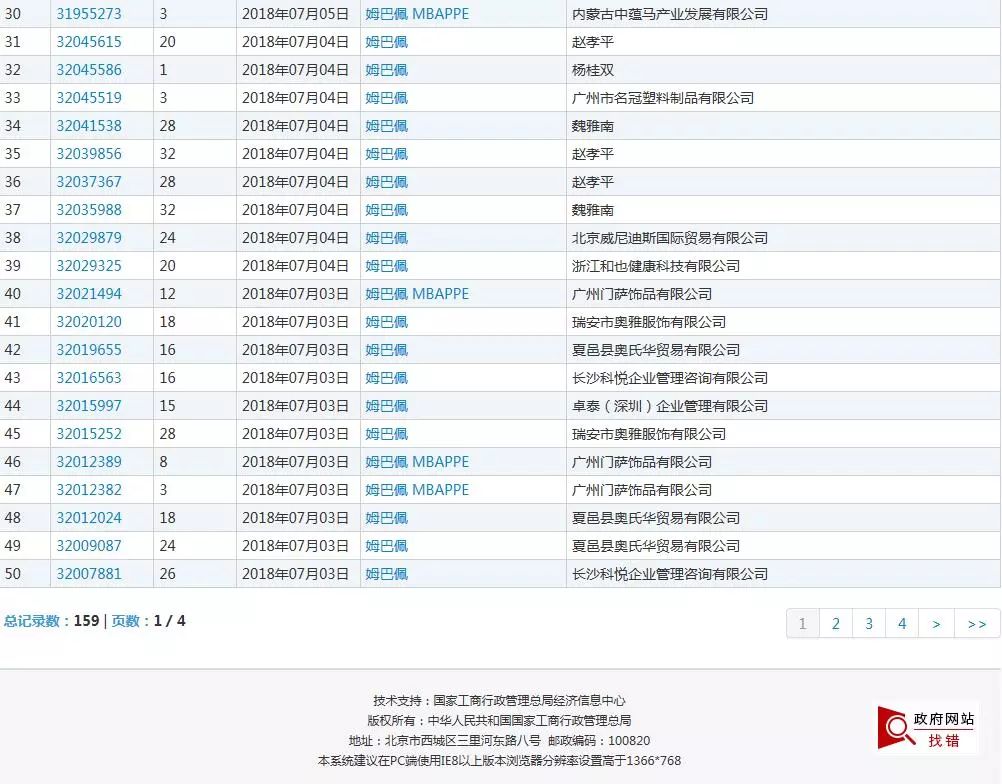The height and width of the screenshot is (784, 1002).
Task: Open application number 32041538
Action: (89, 126)
